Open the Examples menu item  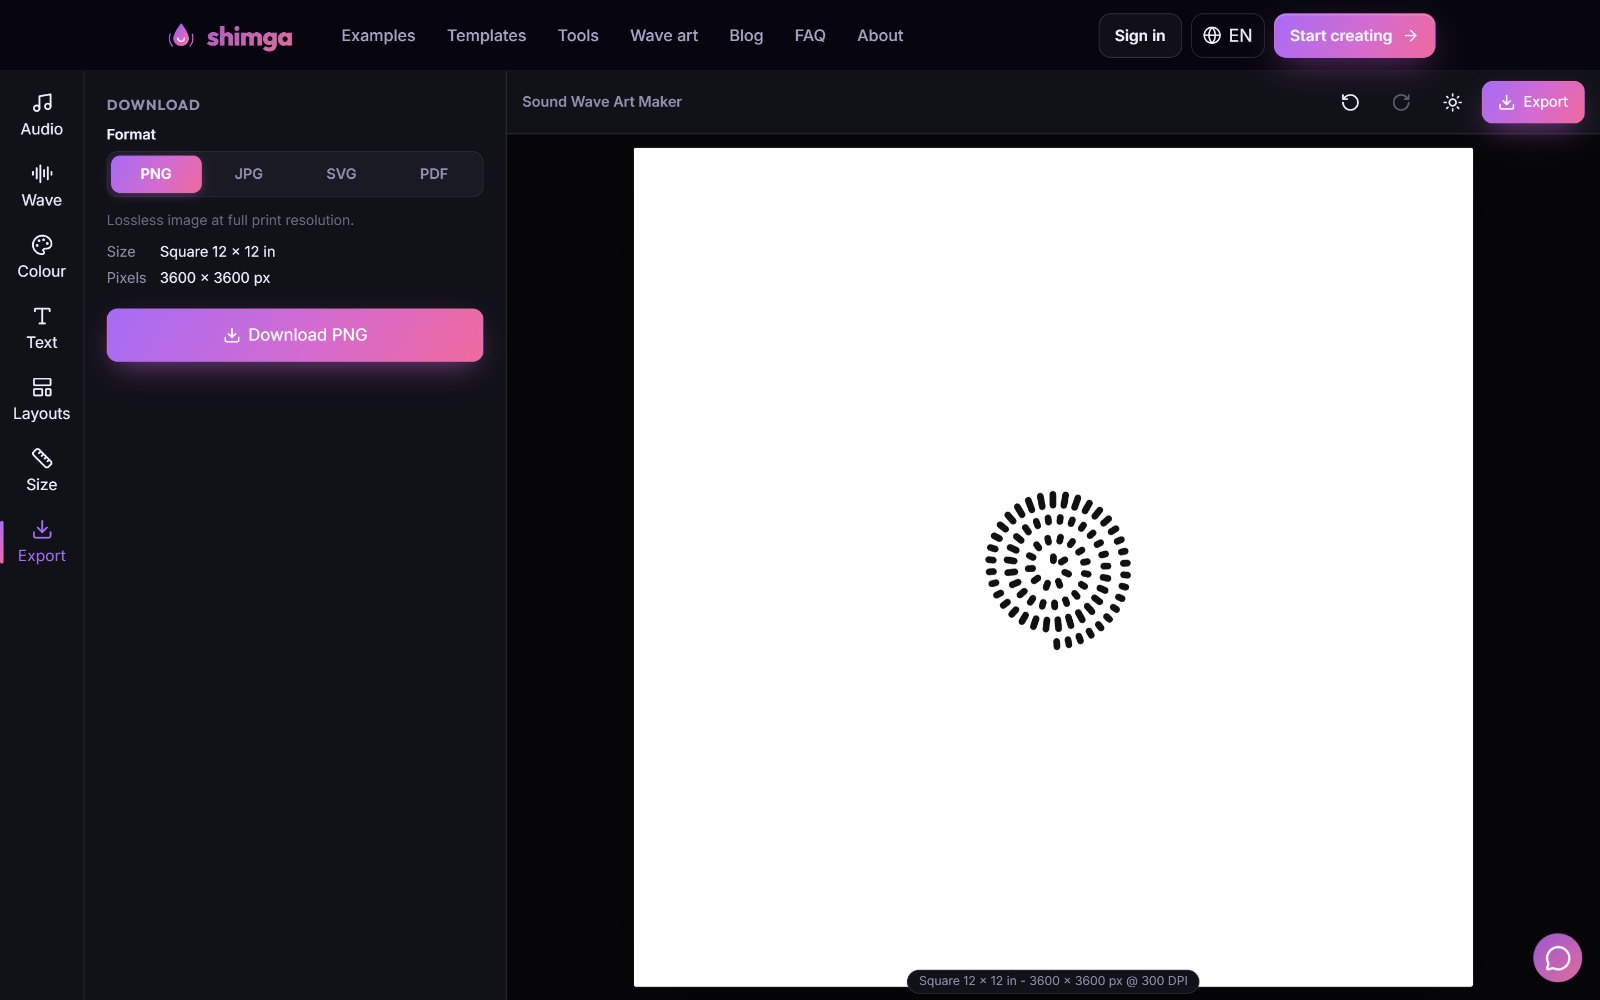pyautogui.click(x=378, y=36)
